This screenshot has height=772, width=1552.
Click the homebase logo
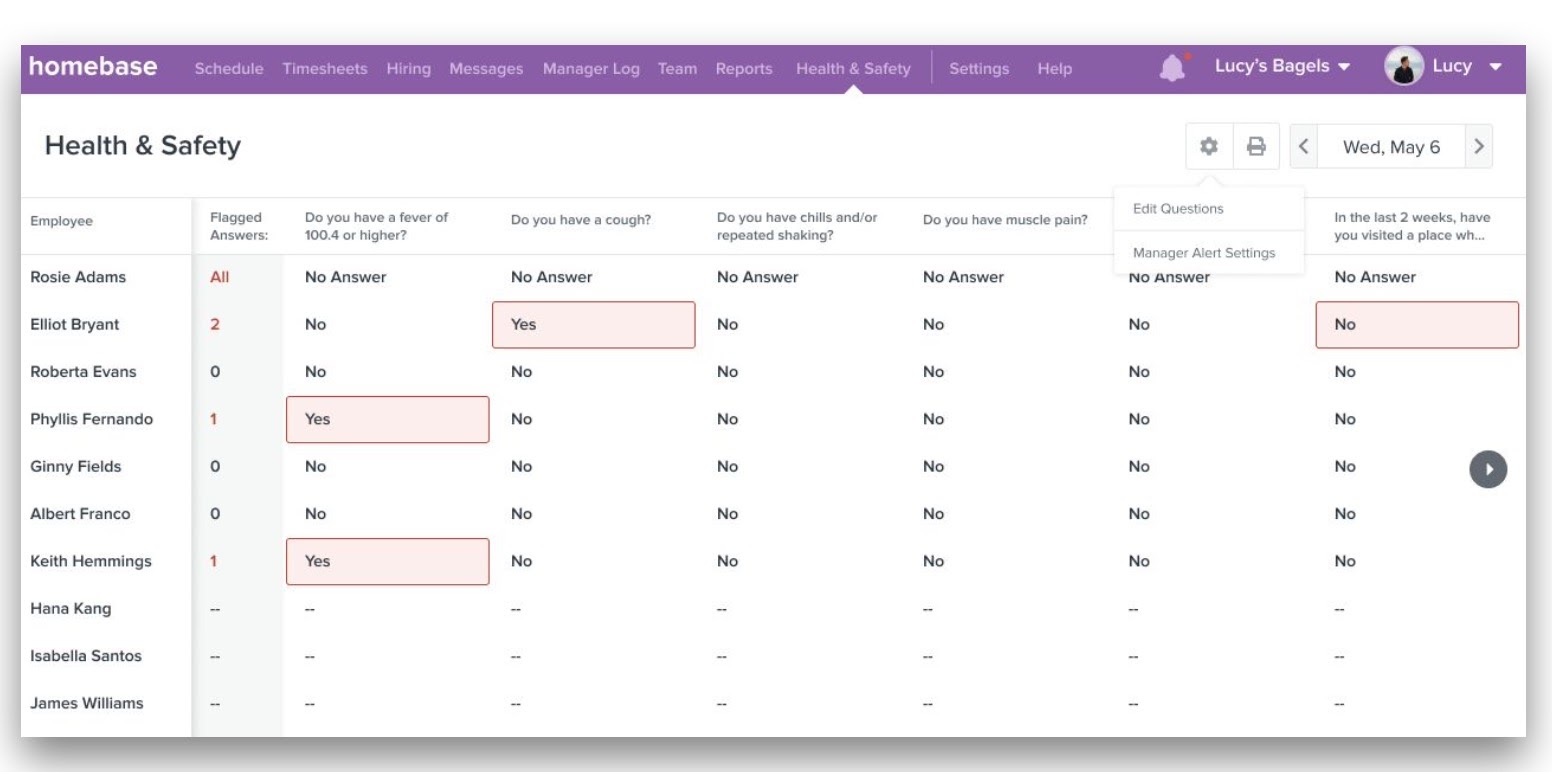(93, 67)
